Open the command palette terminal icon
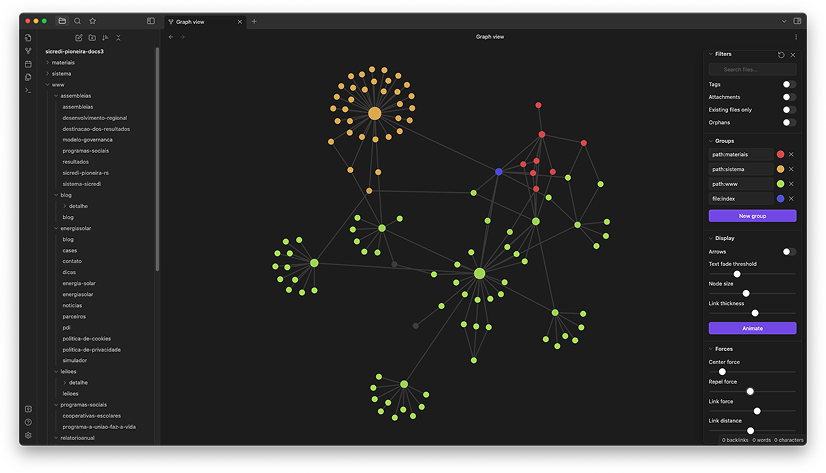 coord(28,90)
